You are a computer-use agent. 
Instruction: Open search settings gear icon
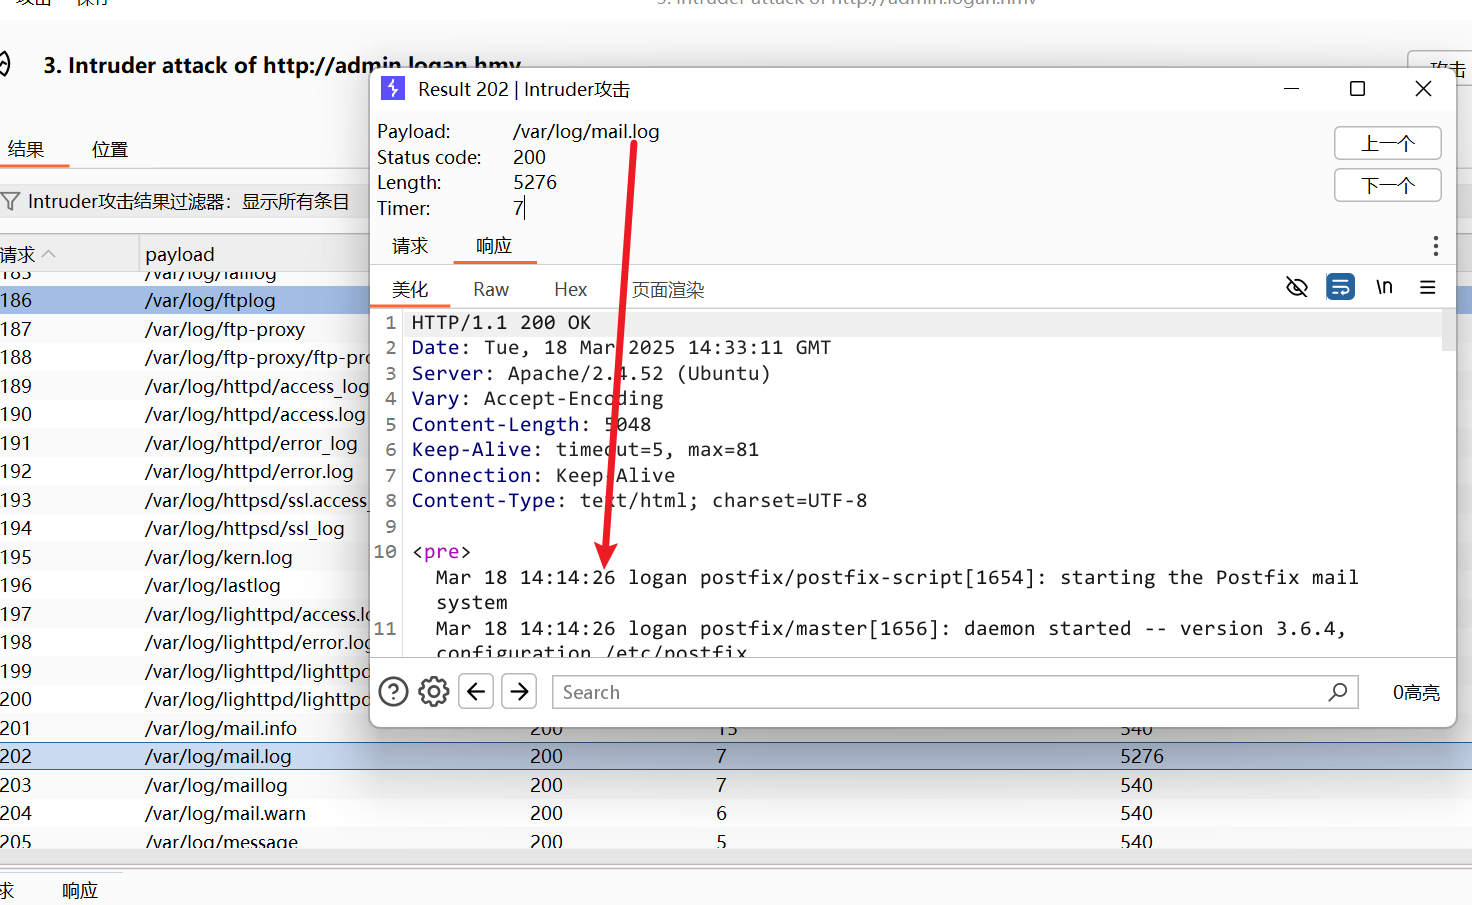434,692
